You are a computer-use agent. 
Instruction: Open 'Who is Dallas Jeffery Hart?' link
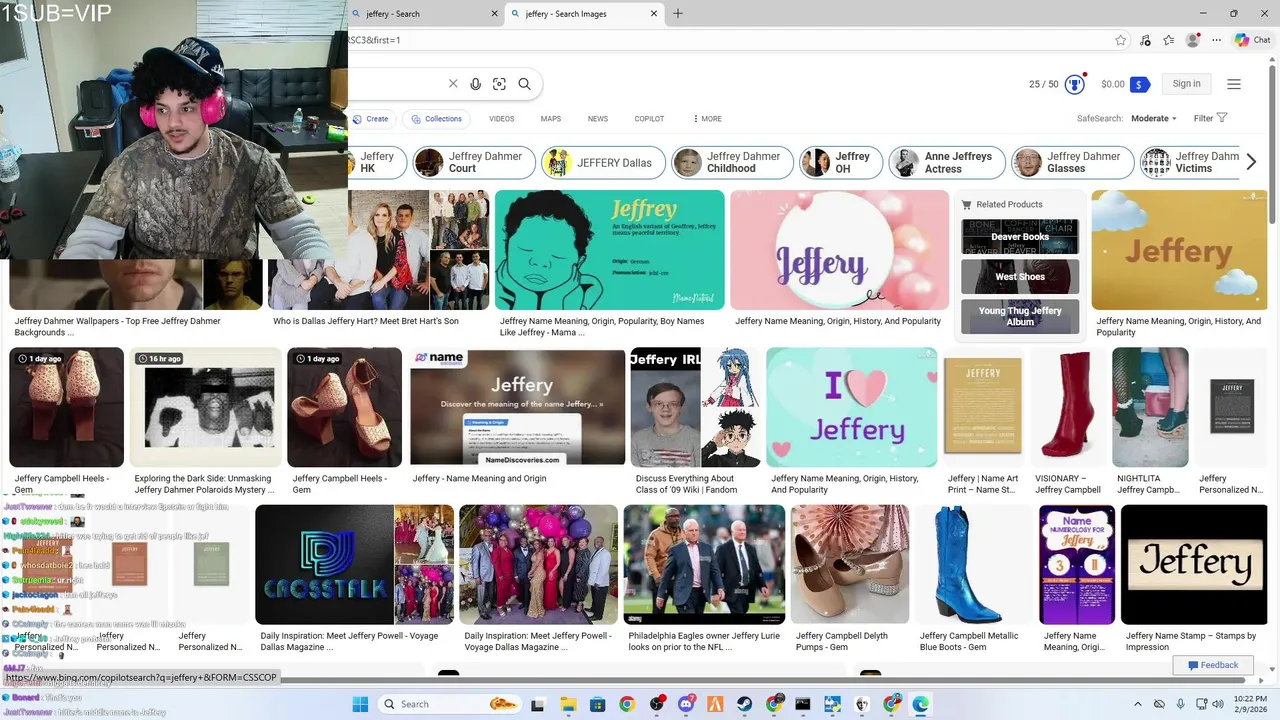point(366,322)
